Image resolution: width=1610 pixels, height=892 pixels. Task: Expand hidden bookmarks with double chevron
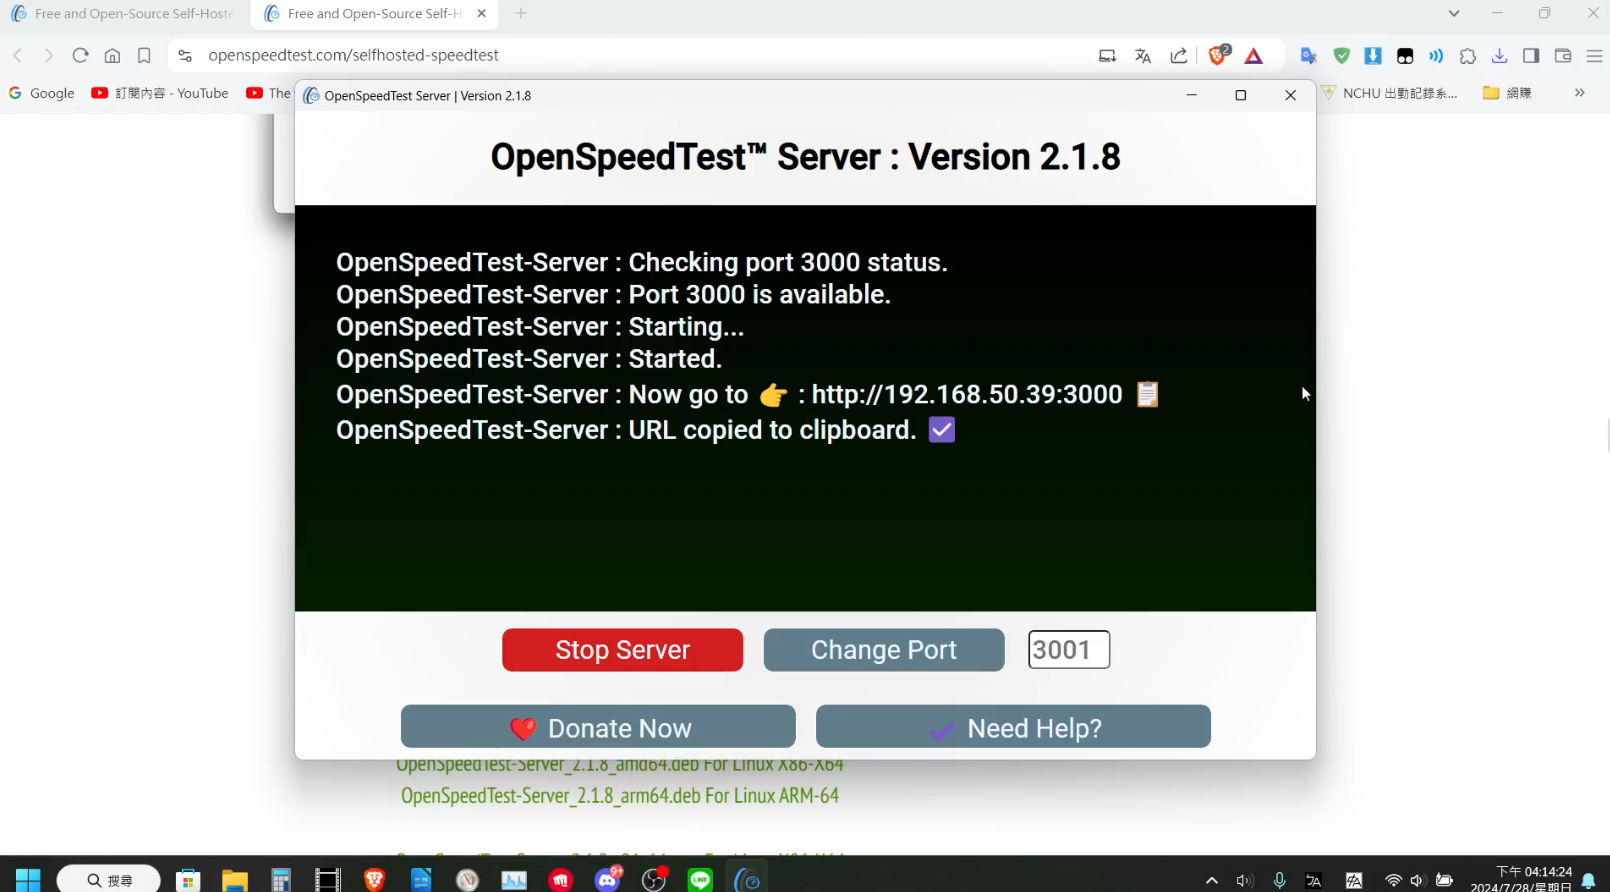point(1580,93)
